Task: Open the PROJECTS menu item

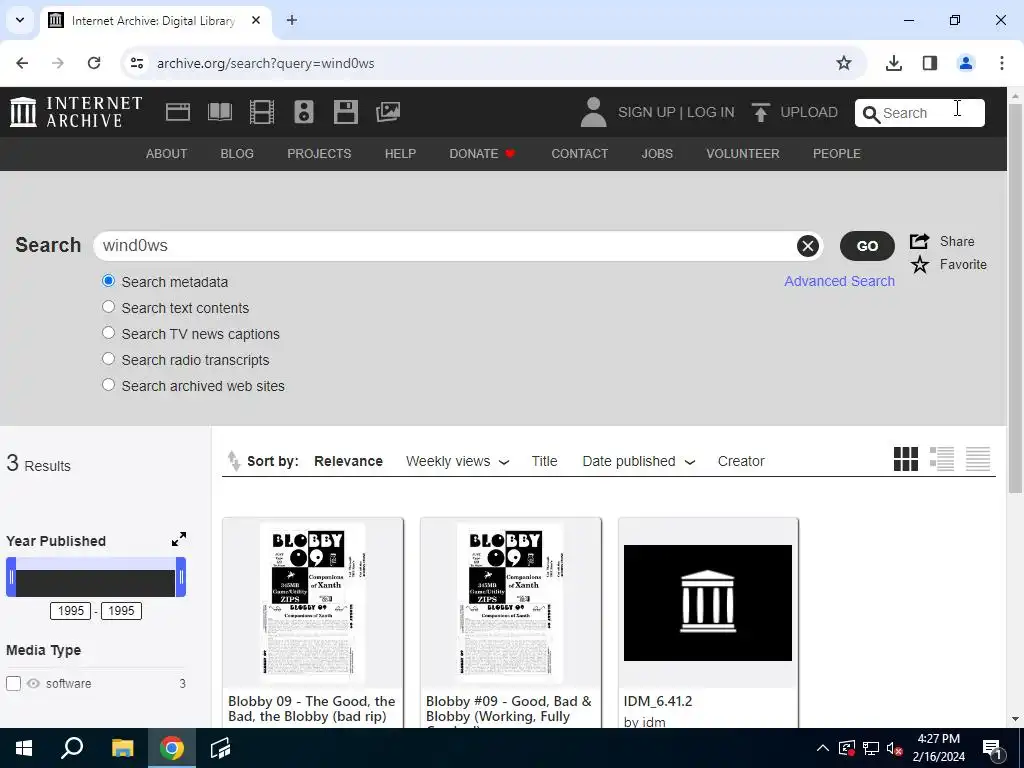Action: [x=319, y=153]
